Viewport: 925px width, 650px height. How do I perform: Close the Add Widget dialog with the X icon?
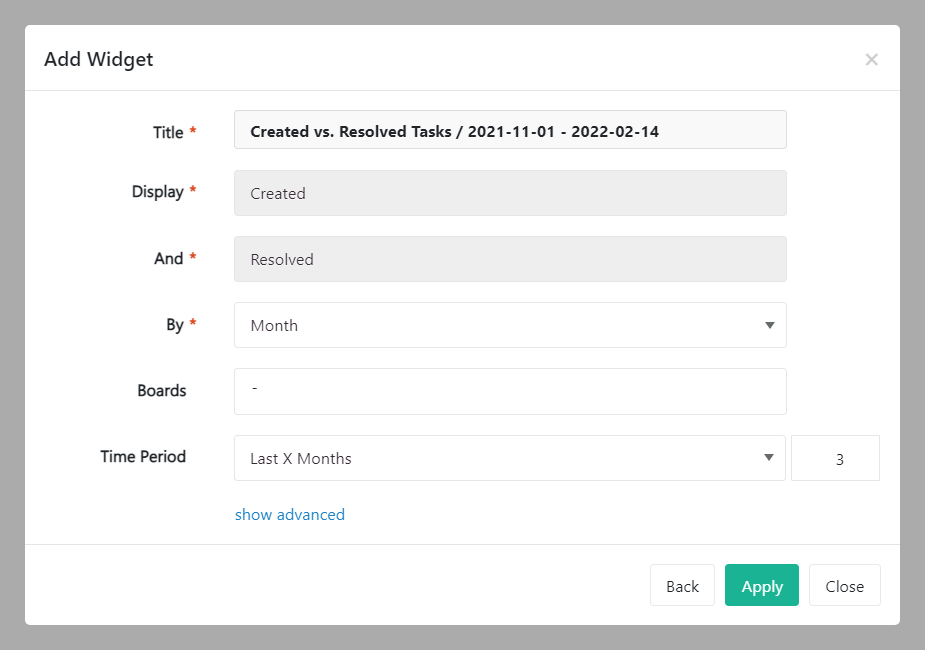point(871,60)
